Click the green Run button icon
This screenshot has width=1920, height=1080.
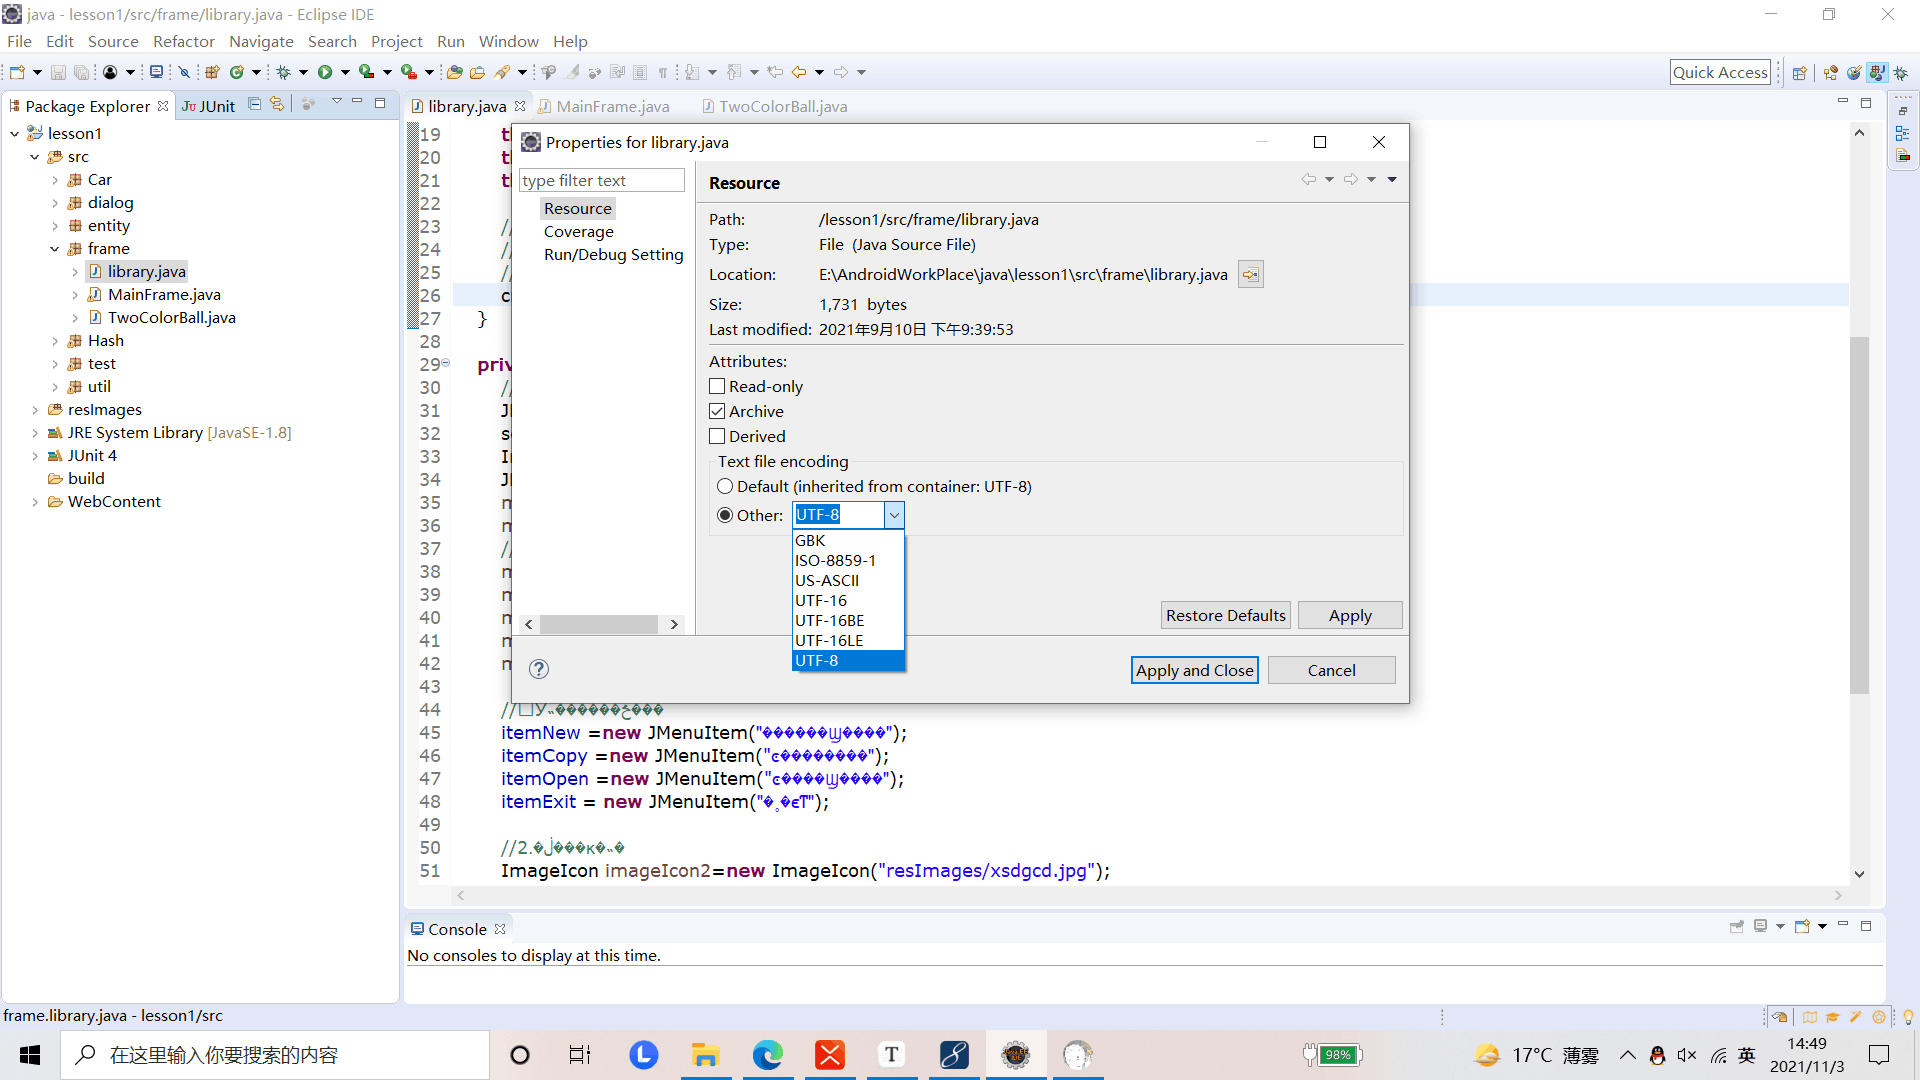[x=325, y=72]
